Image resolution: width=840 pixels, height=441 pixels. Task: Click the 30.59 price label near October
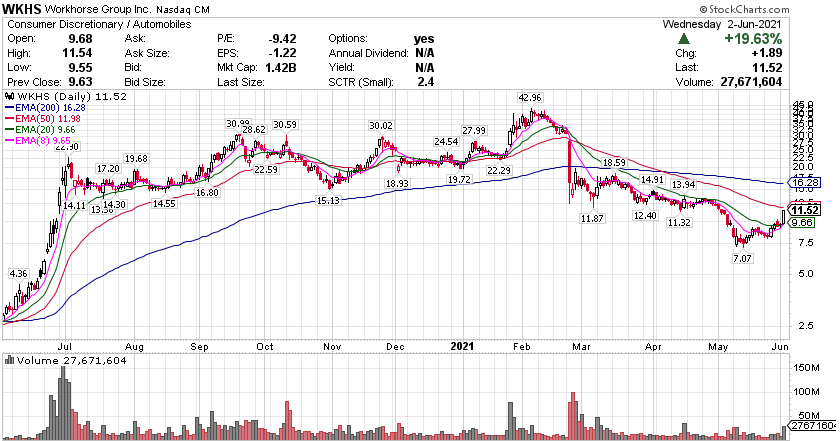point(284,124)
